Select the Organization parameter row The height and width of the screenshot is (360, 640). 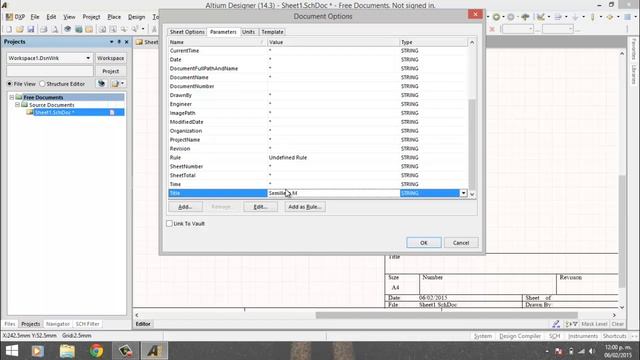tap(318, 131)
